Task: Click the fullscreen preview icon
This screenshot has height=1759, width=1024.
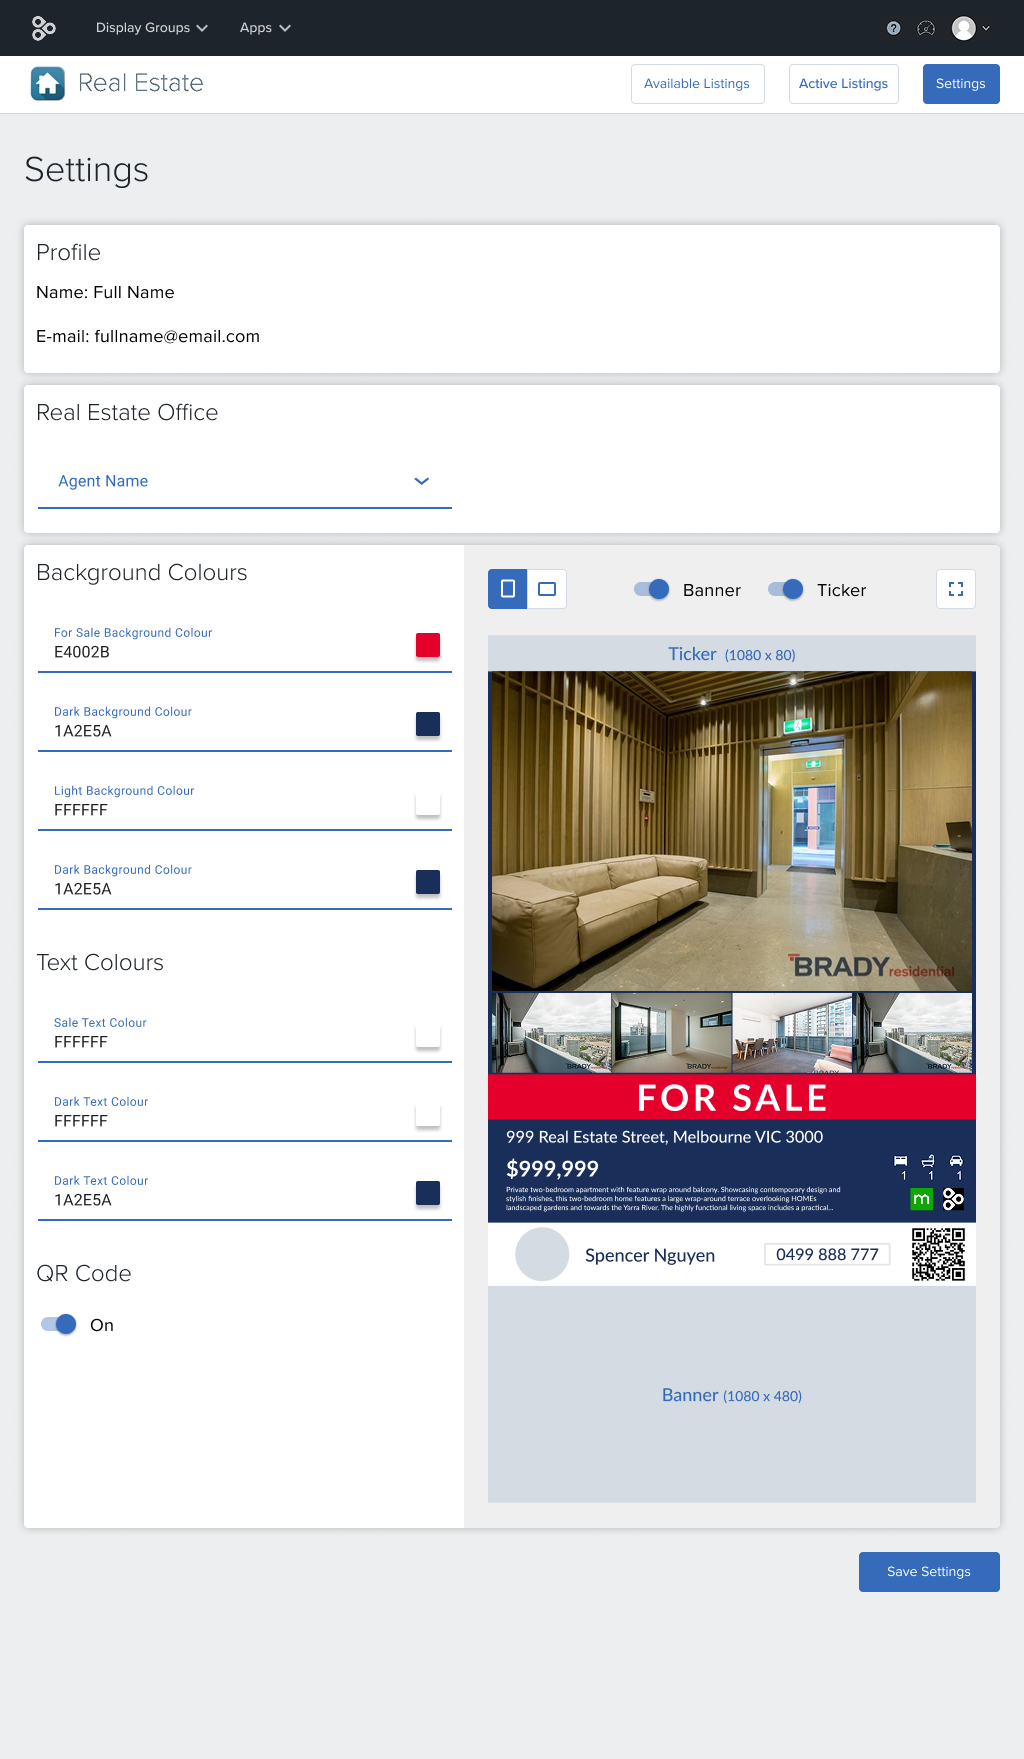Action: click(956, 589)
